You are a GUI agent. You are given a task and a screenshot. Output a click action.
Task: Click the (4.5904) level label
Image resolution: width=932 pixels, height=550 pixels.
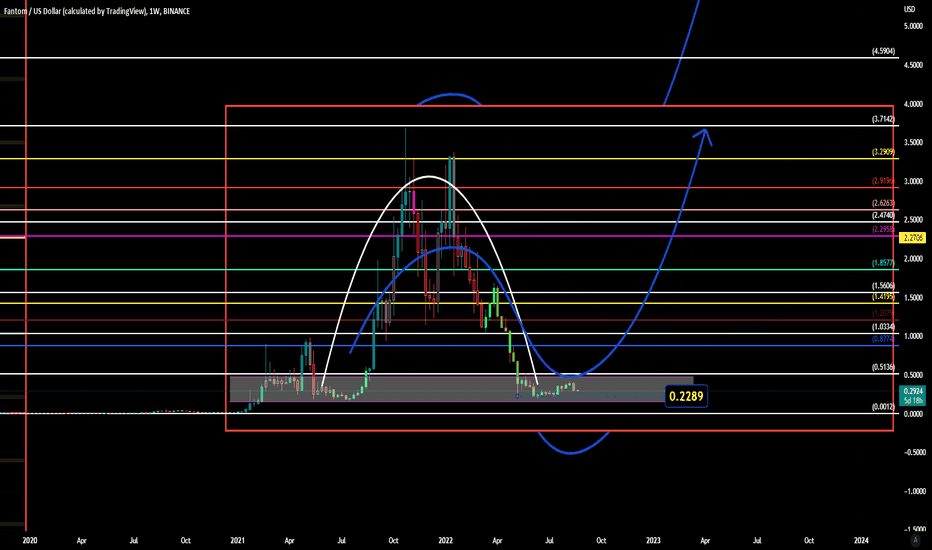coord(883,52)
